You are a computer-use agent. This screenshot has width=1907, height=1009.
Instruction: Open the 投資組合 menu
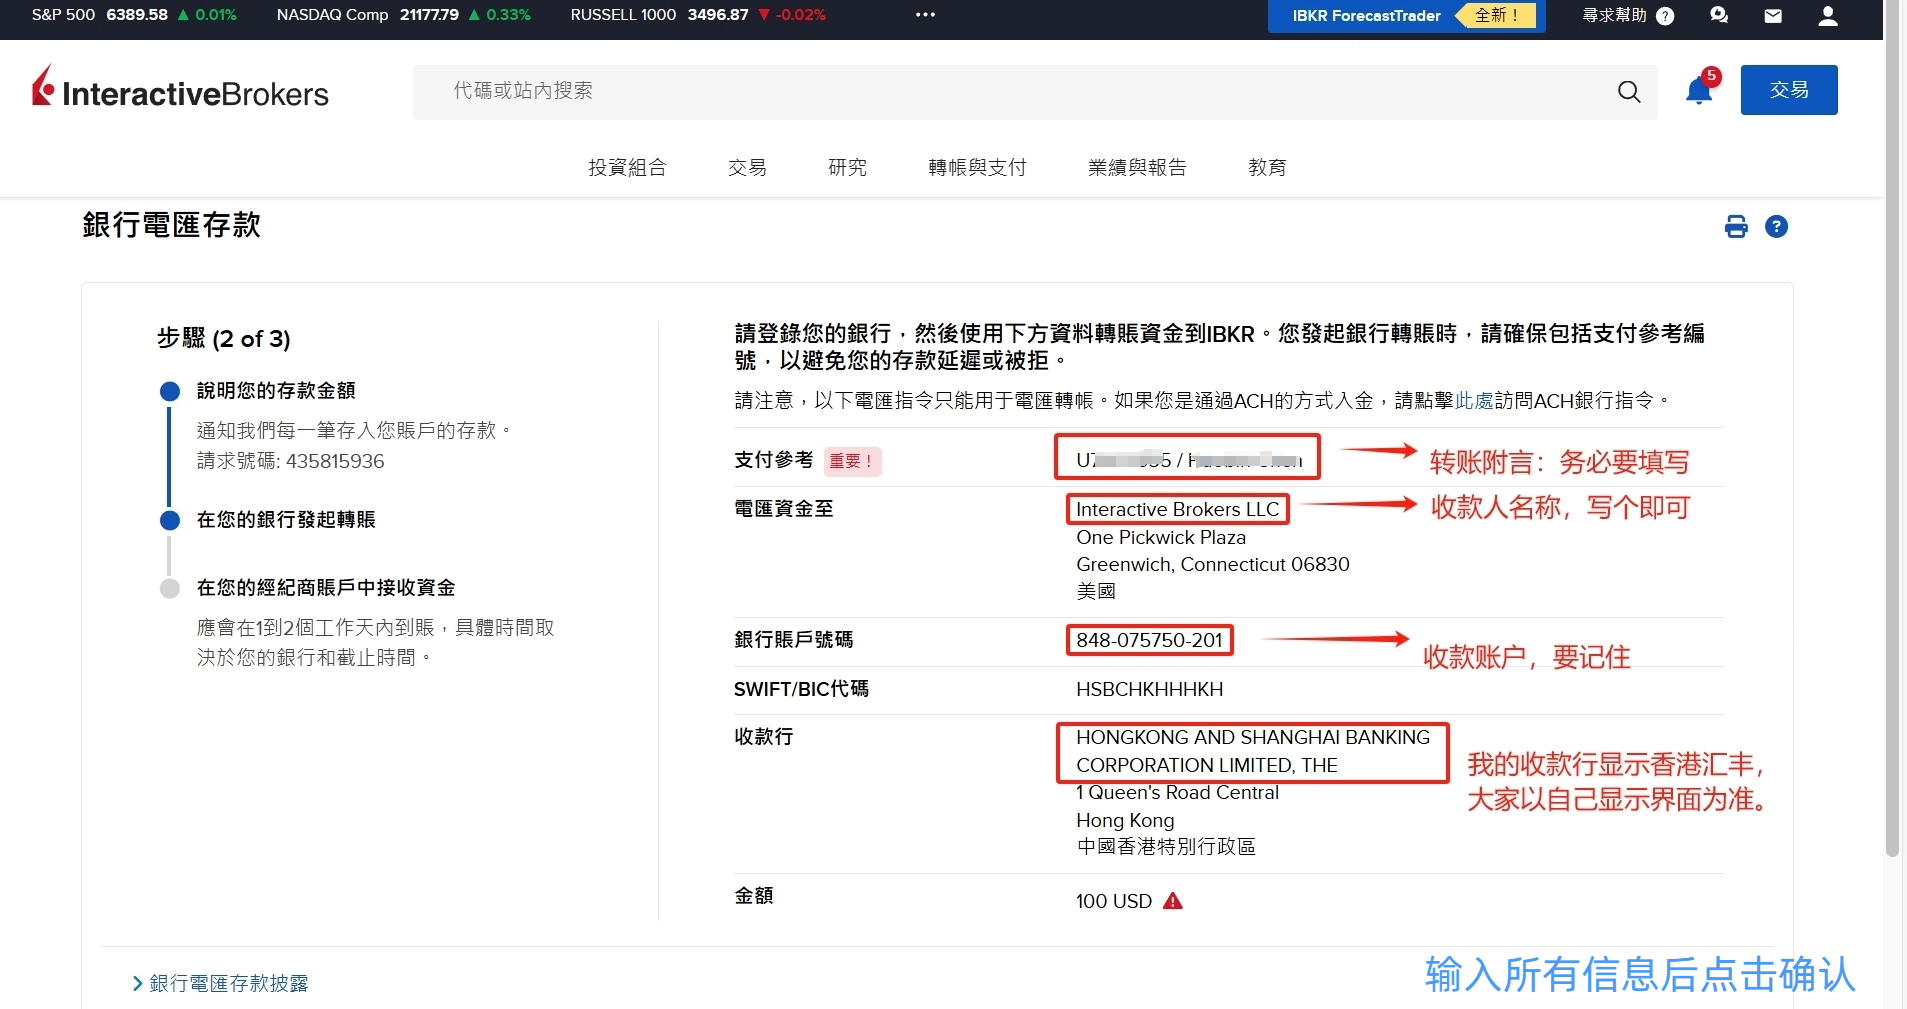point(627,167)
